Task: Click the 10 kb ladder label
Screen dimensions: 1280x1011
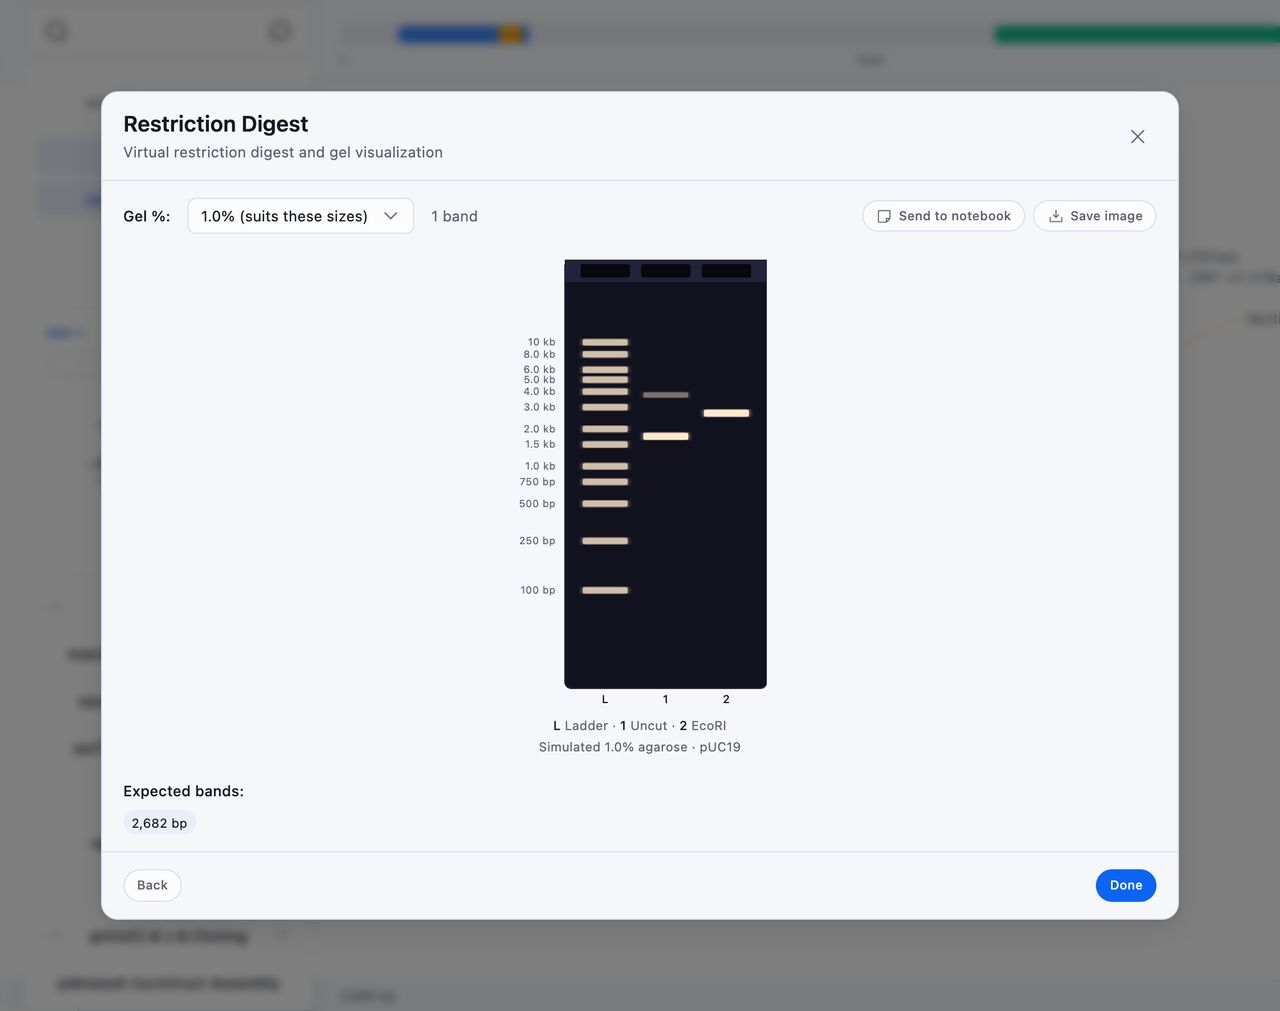Action: click(541, 342)
